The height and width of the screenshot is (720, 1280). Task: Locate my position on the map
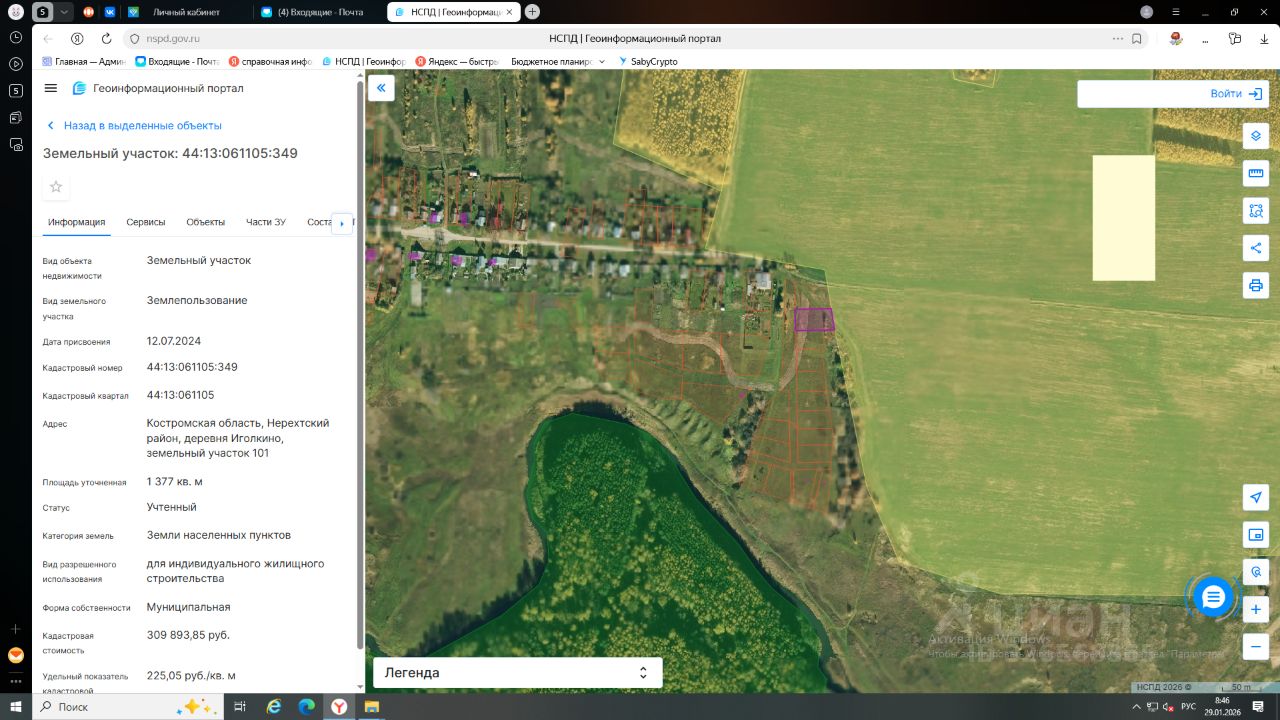point(1256,497)
